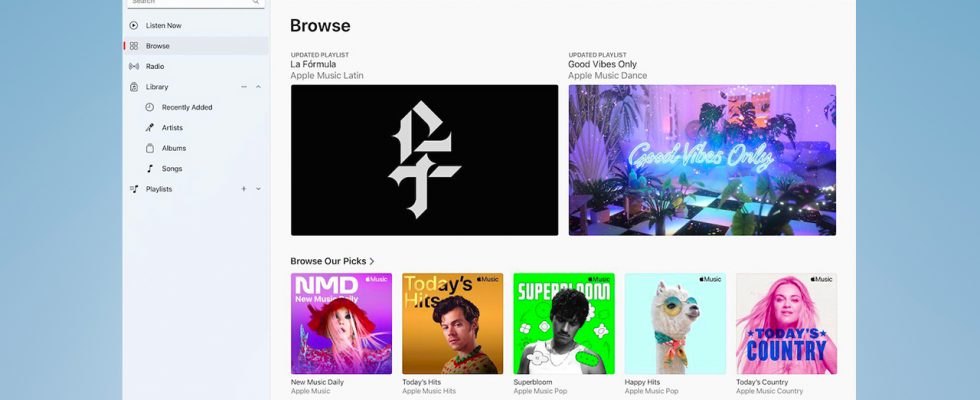Screen dimensions: 980x400
Task: Click the Playlists icon in the sidebar
Action: (x=134, y=189)
